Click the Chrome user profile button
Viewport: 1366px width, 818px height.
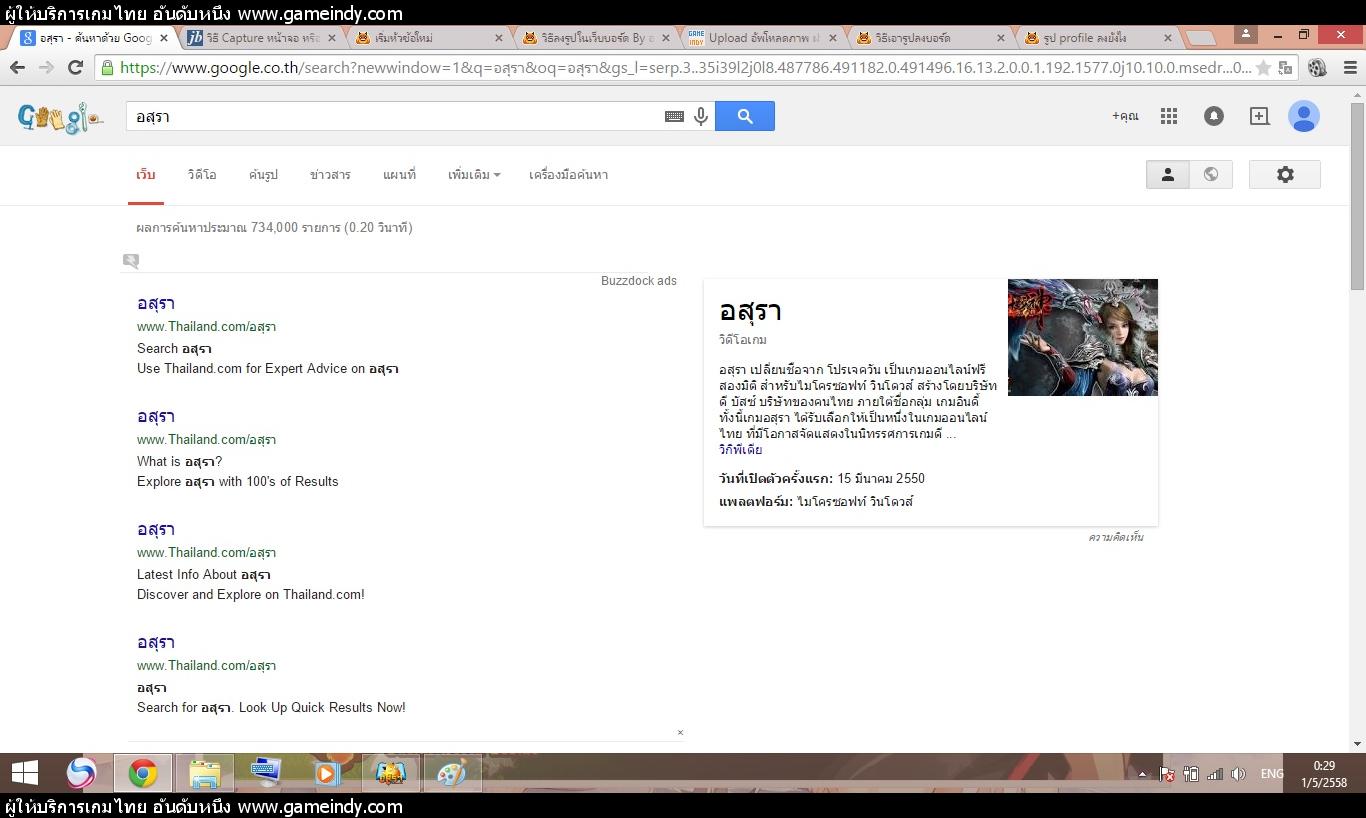tap(1245, 34)
